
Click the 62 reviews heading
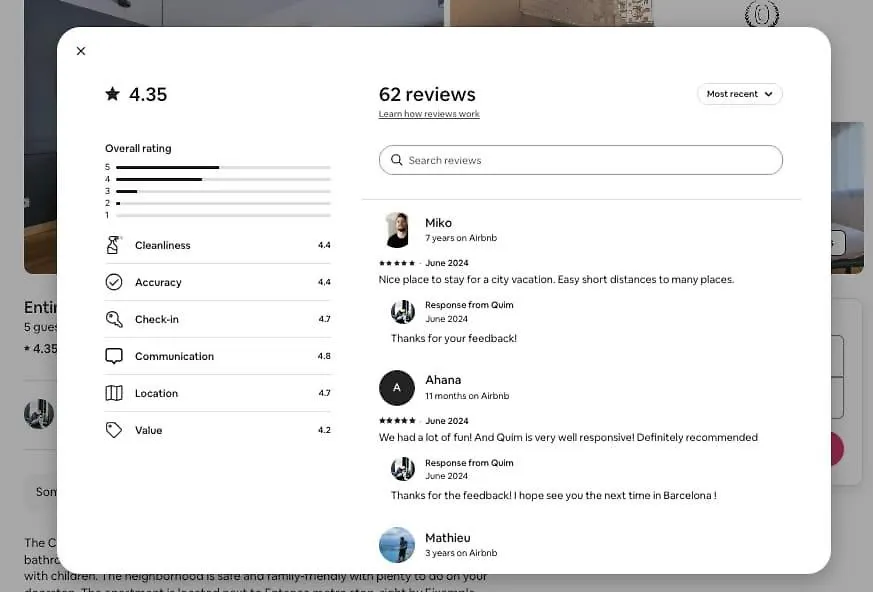tap(427, 94)
